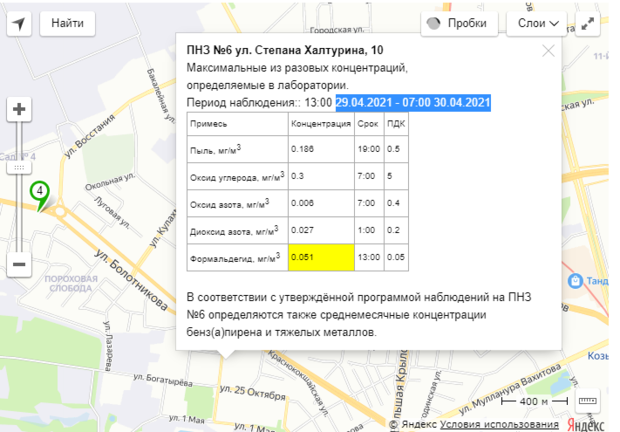Select the green map marker numbered 4
620x432 pixels.
40,193
